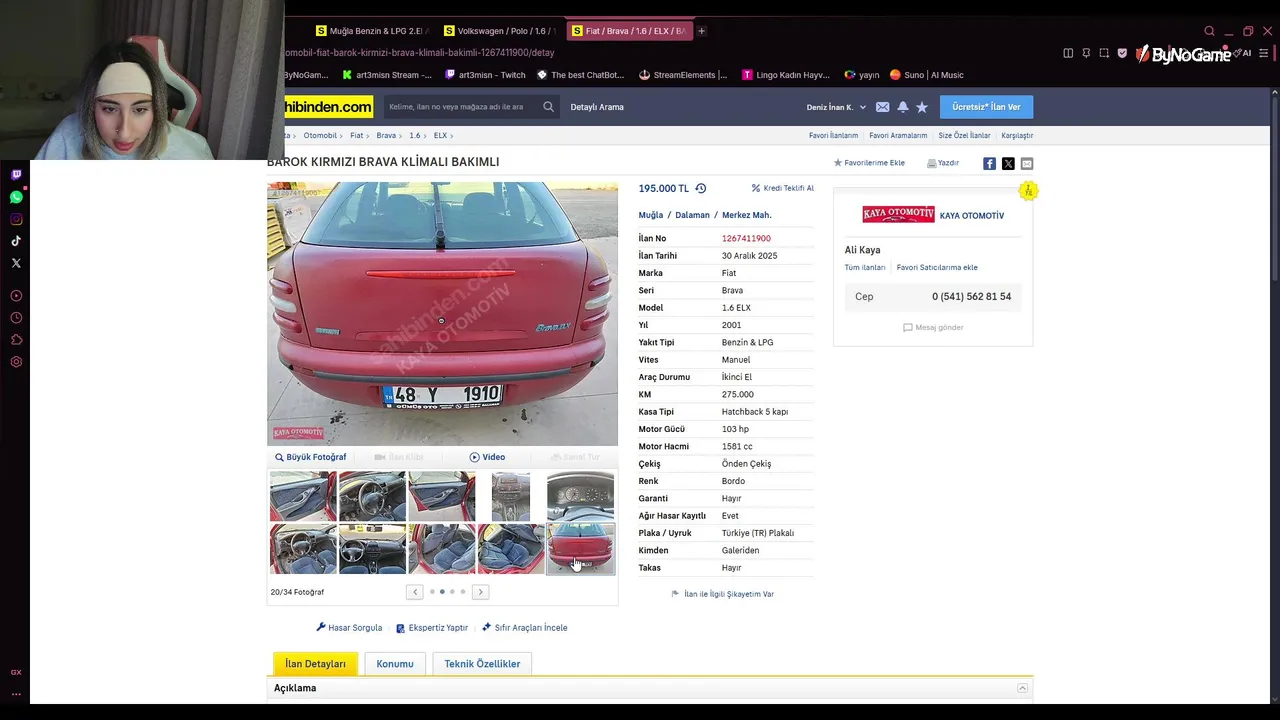Screen dimensions: 1280x720
Task: Go to previous thumbnail page arrow
Action: click(415, 592)
